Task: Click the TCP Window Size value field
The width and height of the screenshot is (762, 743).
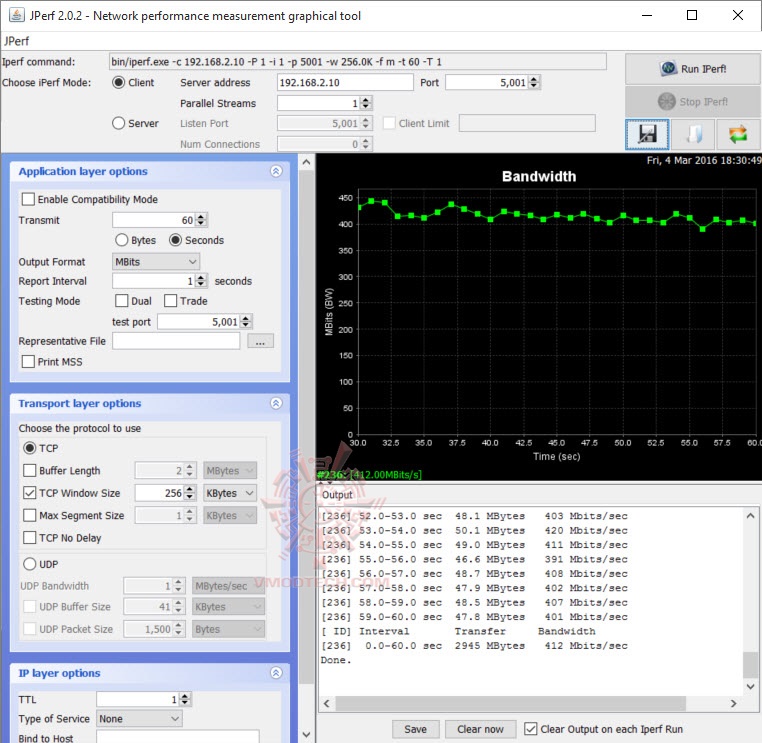Action: click(x=159, y=493)
